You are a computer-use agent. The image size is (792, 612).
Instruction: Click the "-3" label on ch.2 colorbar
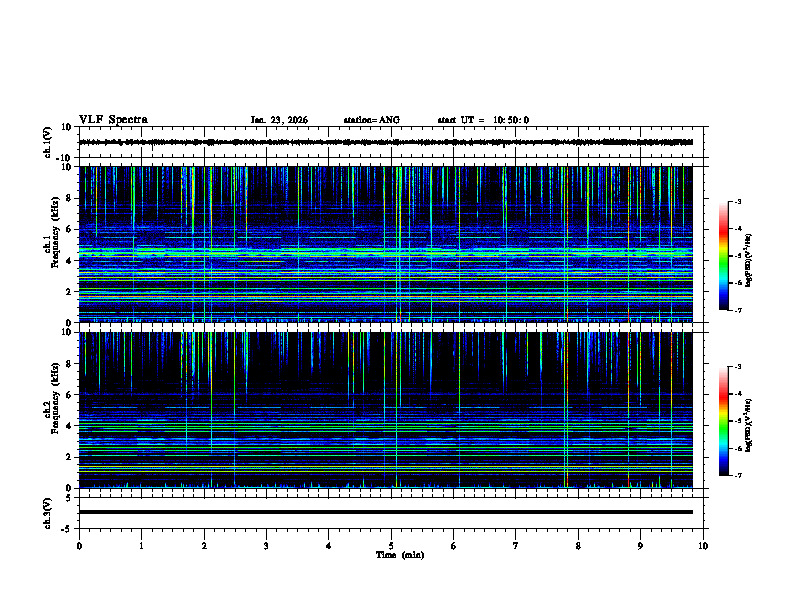pyautogui.click(x=738, y=367)
